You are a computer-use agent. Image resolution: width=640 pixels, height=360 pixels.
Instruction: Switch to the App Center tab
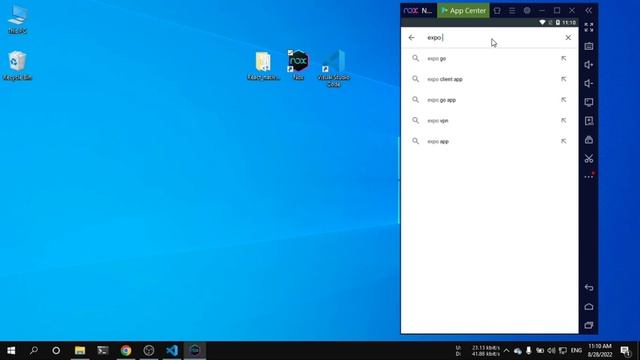pos(463,11)
